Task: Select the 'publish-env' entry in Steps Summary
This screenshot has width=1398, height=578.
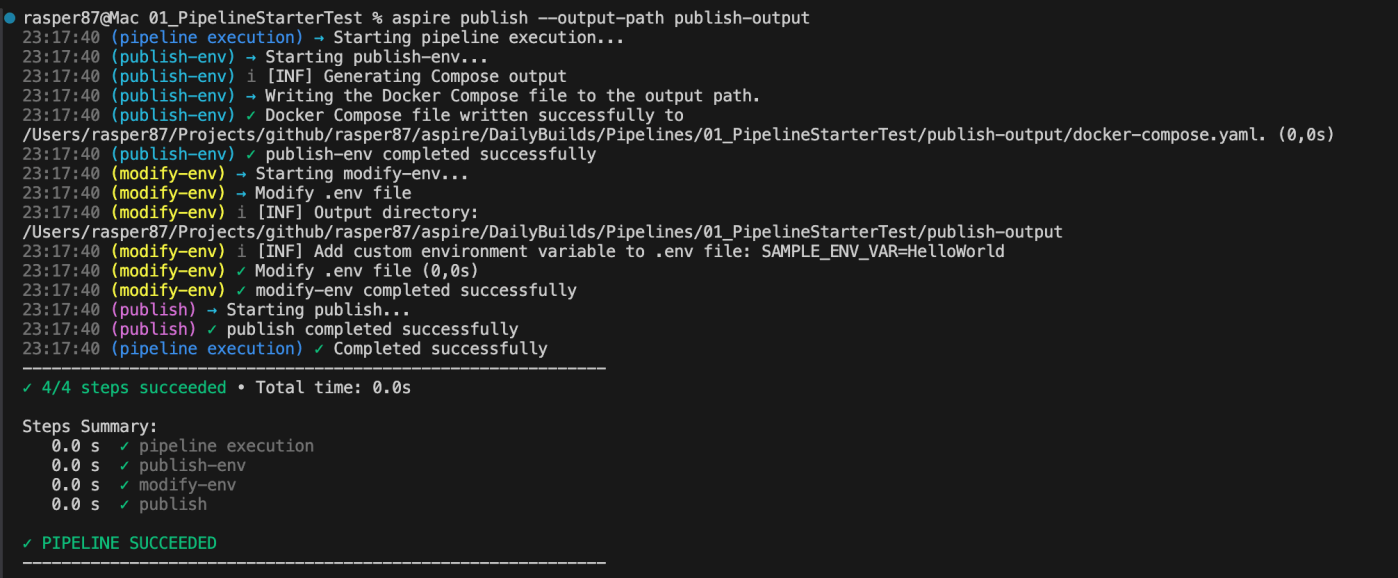Action: (x=192, y=466)
